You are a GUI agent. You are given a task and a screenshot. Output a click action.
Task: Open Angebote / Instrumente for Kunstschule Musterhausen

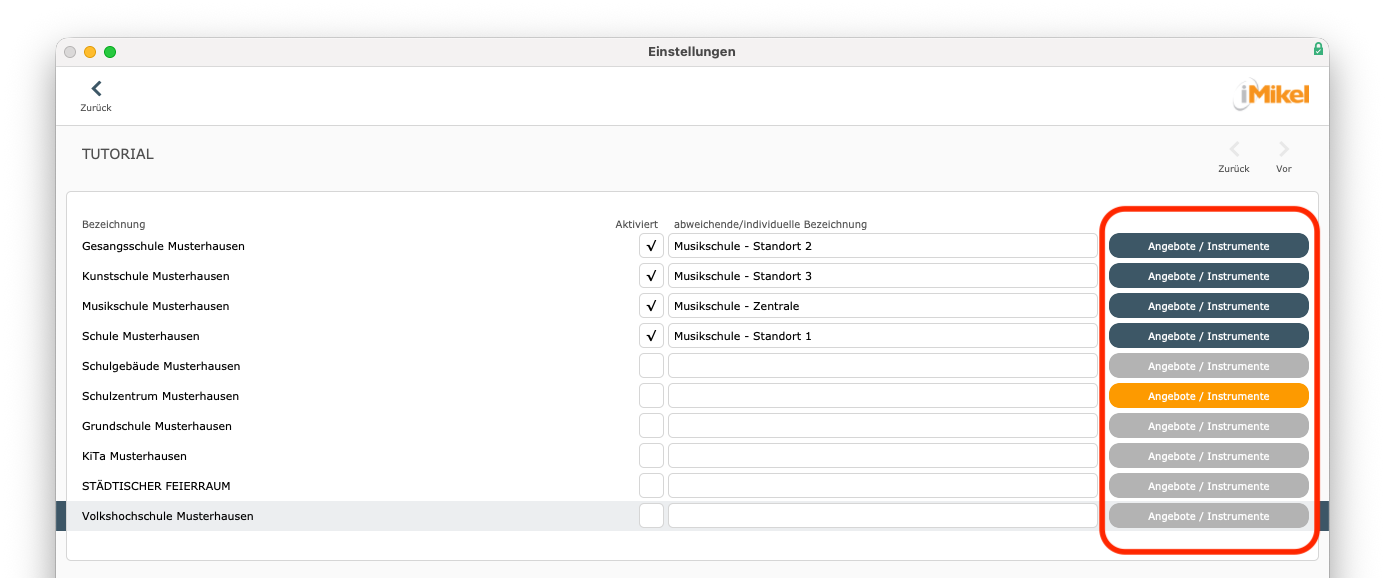coord(1208,276)
